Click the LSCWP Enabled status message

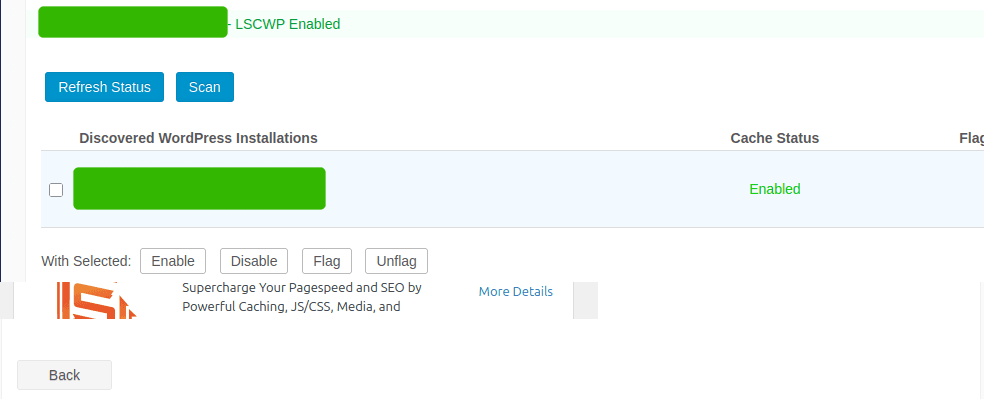pyautogui.click(x=287, y=24)
